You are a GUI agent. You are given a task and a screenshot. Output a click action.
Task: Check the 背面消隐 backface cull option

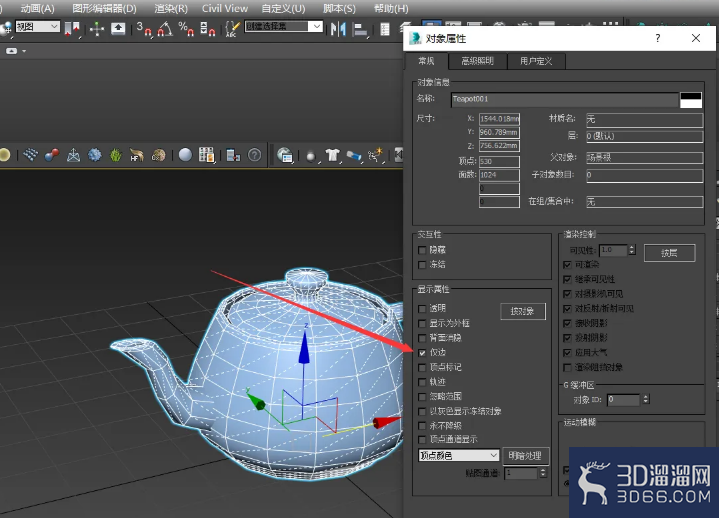point(422,338)
